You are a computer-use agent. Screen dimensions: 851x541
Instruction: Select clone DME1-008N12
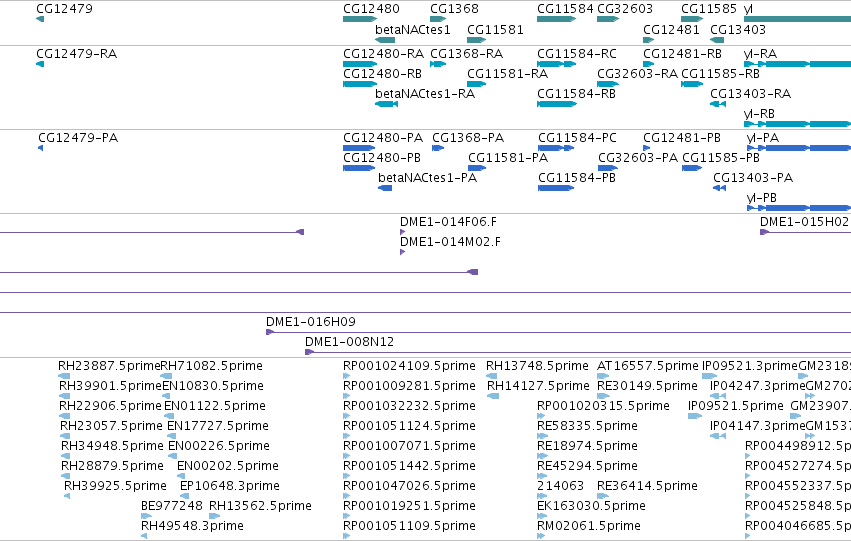(x=349, y=342)
